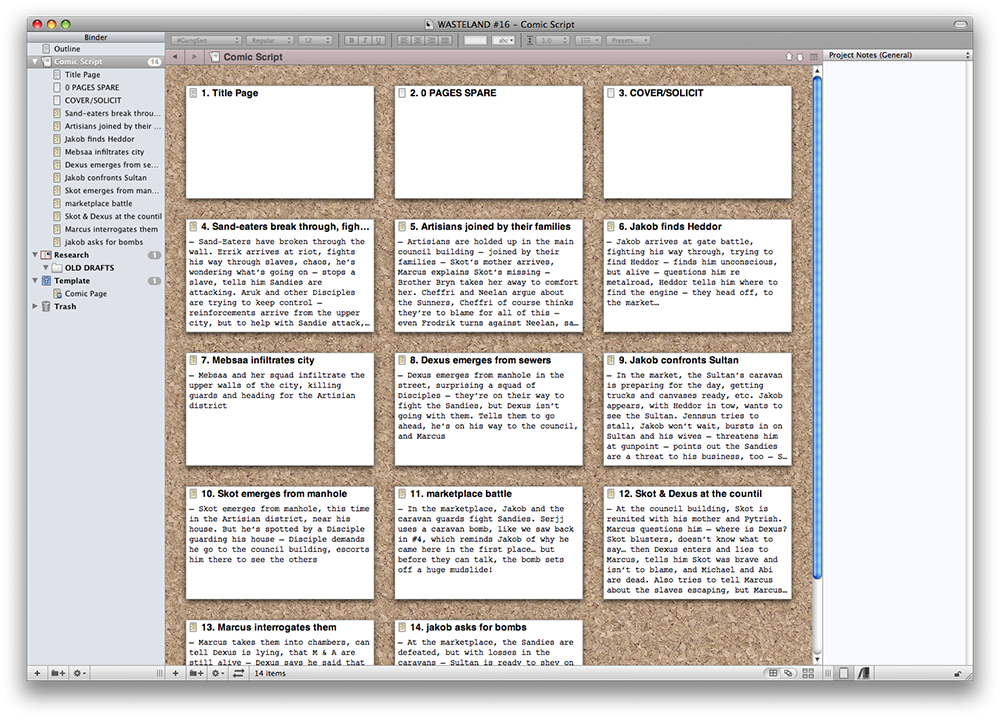Click add folder icon in corkboard footer
The image size is (1000, 718).
tap(196, 674)
